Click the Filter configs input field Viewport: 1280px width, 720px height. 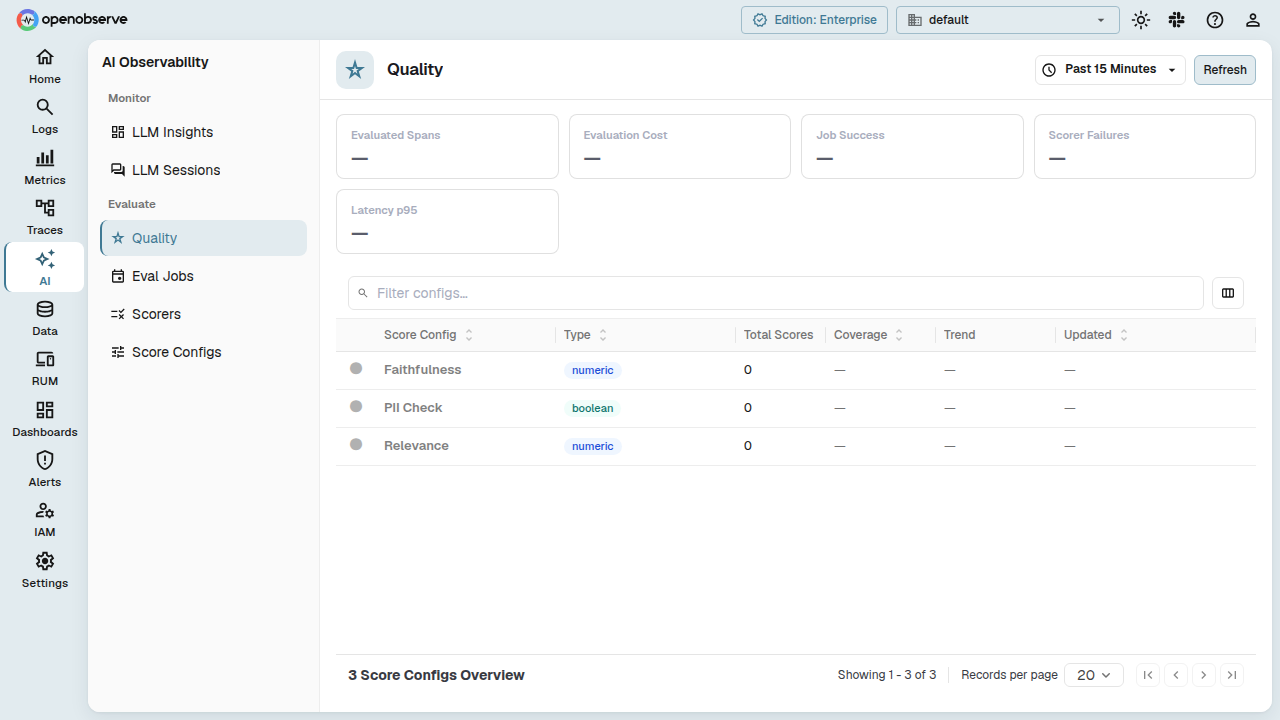[776, 293]
